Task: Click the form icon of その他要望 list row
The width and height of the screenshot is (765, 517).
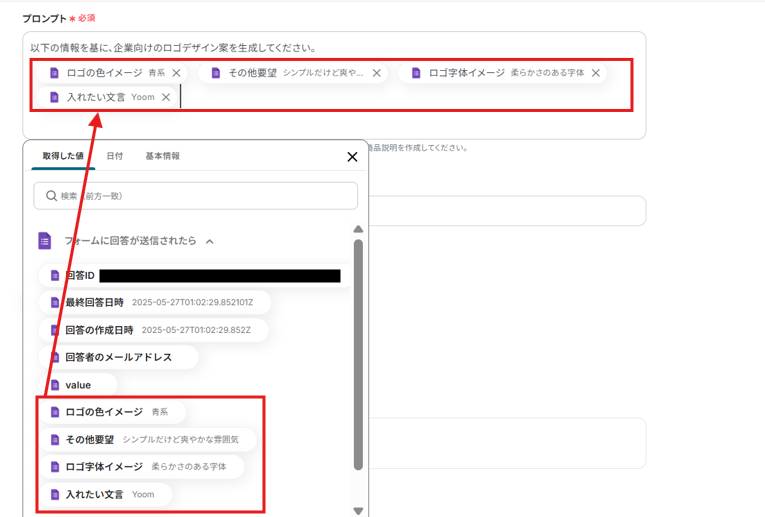Action: pyautogui.click(x=55, y=439)
